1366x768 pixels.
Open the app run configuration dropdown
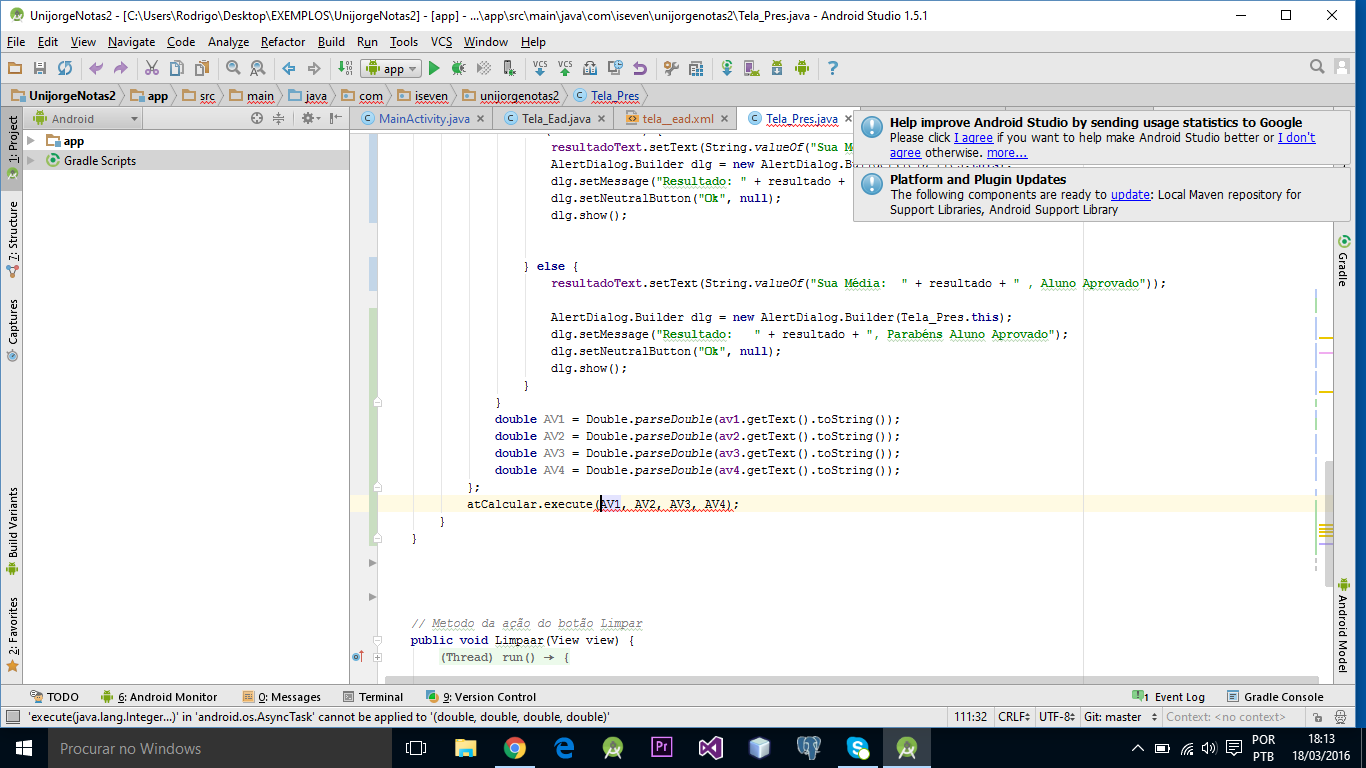pos(392,69)
